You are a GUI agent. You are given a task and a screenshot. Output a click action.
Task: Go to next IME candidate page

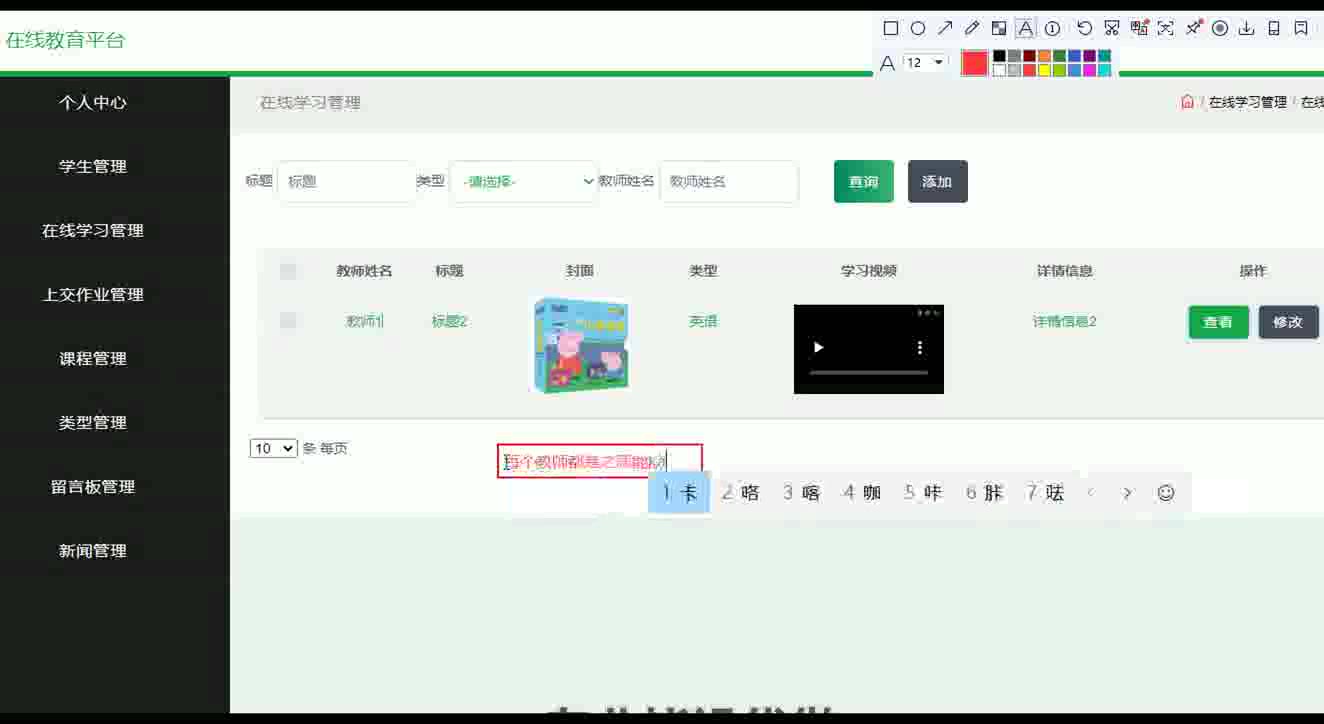1128,493
